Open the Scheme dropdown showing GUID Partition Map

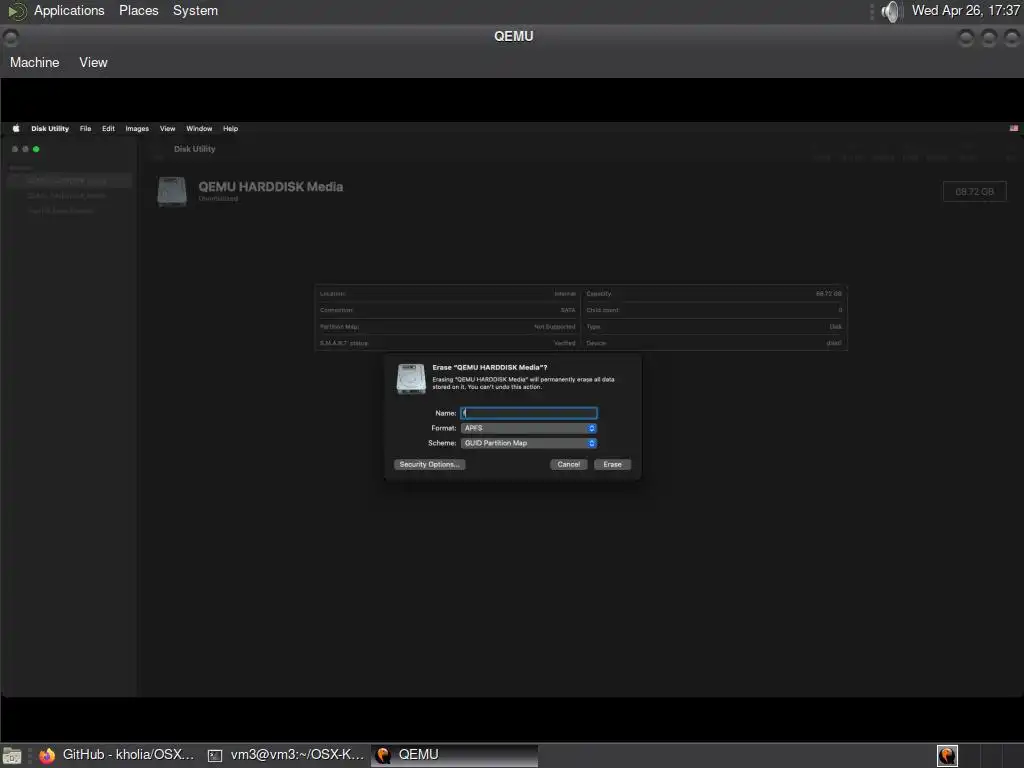coord(529,443)
